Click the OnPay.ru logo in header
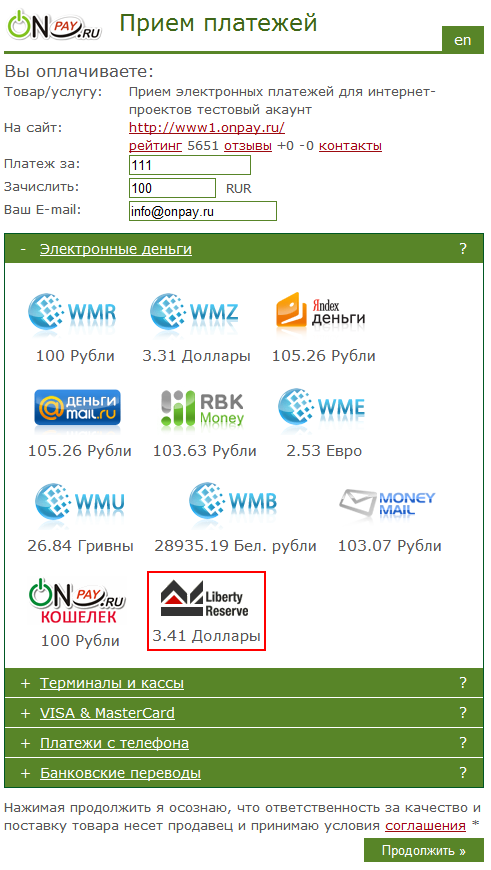The image size is (491, 870). 54,26
